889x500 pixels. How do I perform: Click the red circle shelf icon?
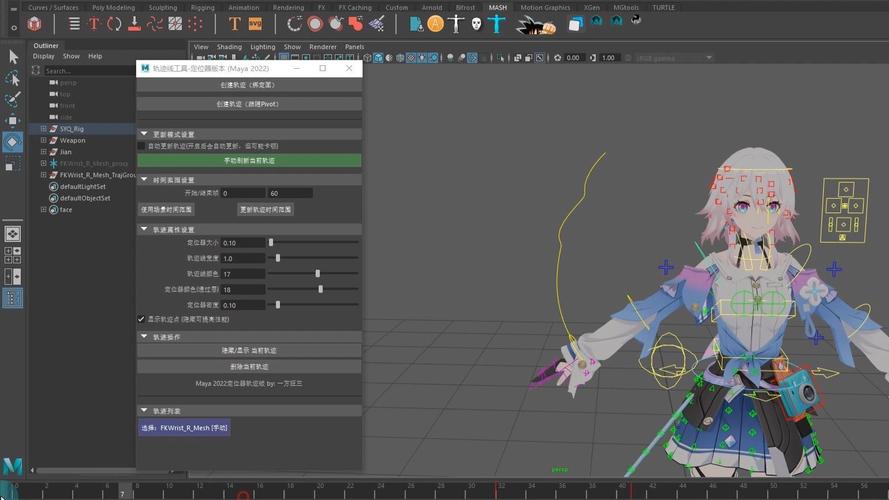315,24
